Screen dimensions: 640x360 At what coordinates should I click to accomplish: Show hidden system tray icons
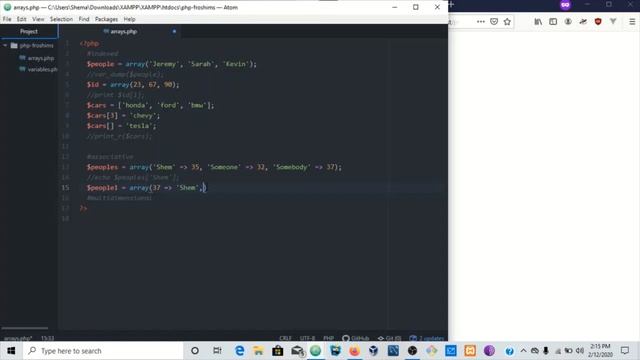coord(523,351)
